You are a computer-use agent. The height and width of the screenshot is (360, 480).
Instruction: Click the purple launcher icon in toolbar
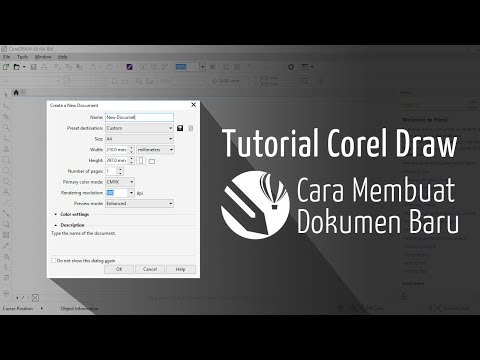pyautogui.click(x=130, y=67)
